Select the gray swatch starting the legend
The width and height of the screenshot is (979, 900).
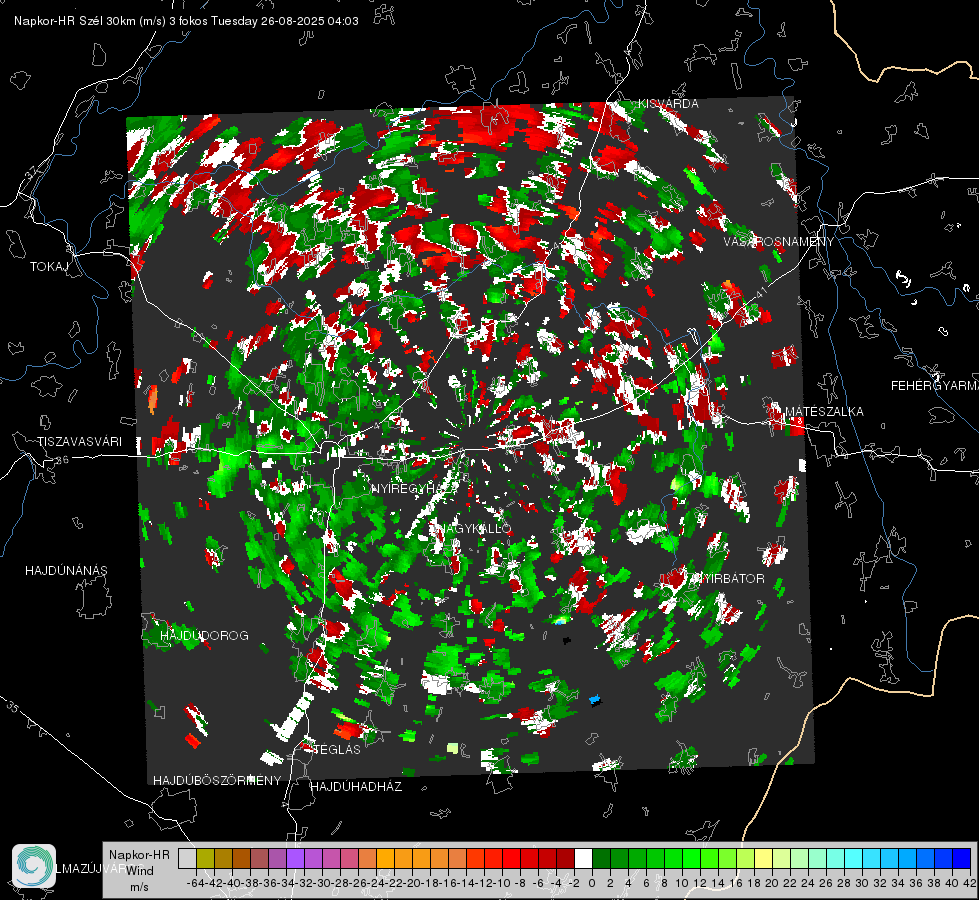[x=187, y=859]
